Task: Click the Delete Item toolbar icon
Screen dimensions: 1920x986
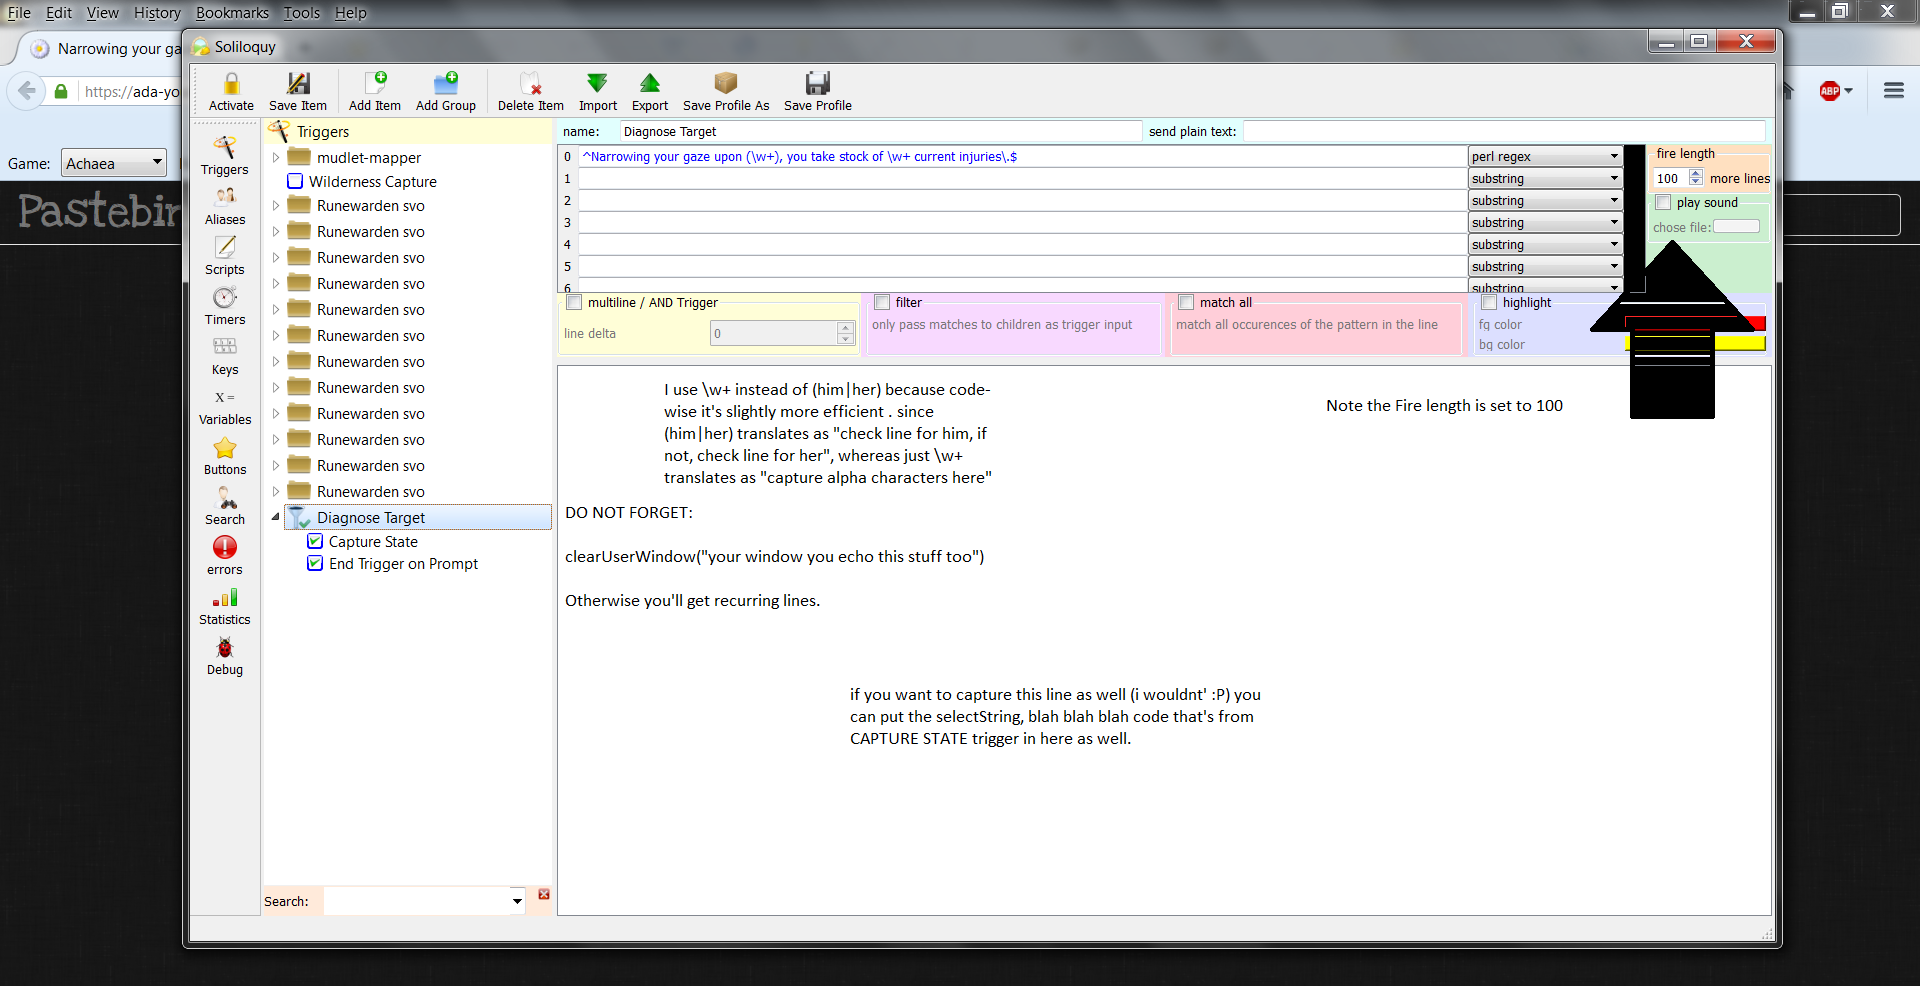Action: point(530,83)
